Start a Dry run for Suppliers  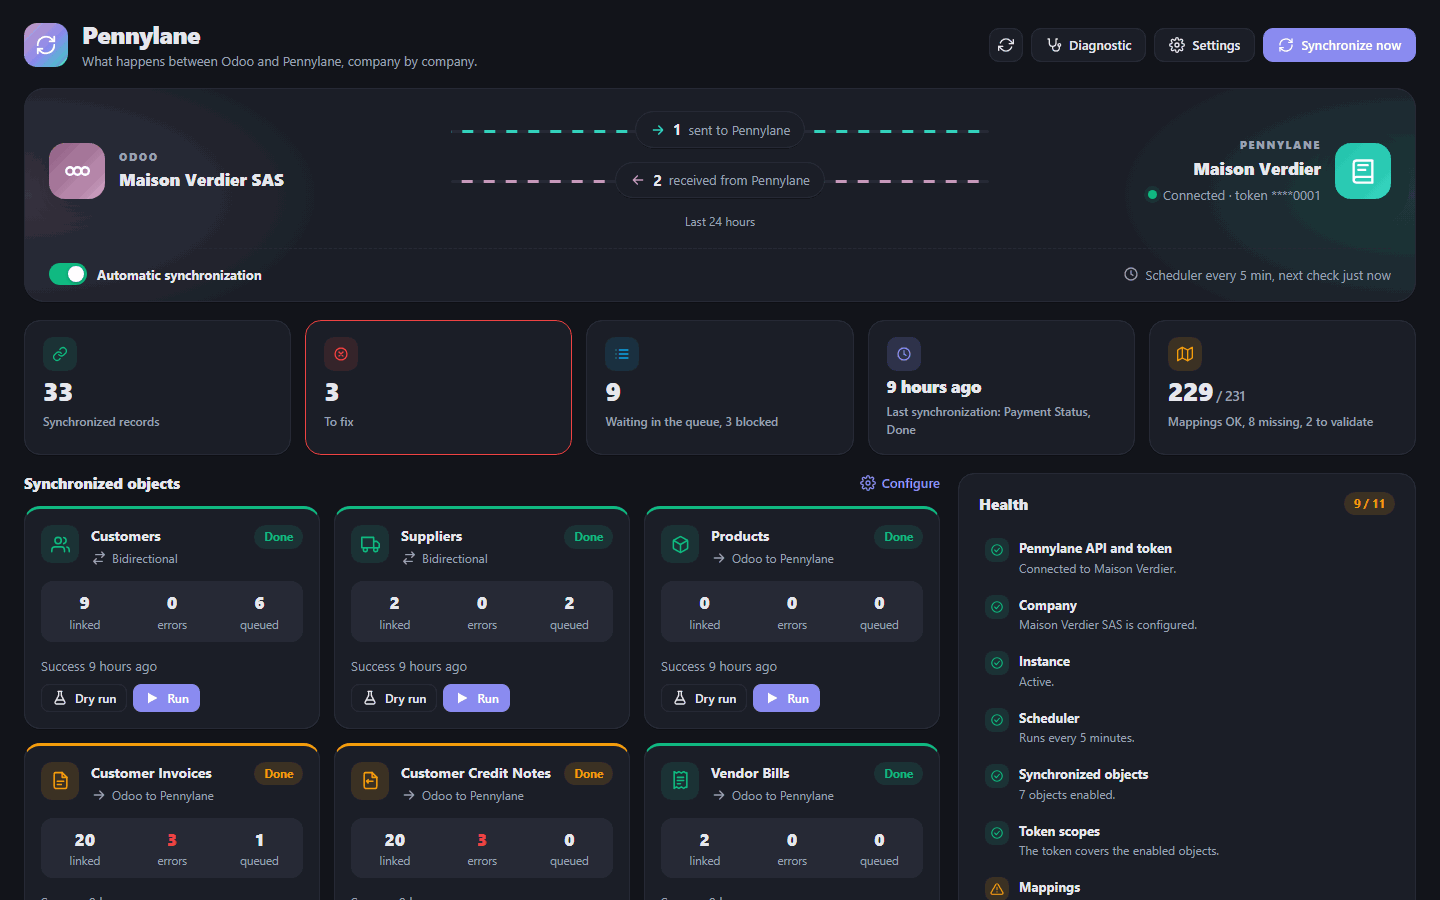(395, 698)
